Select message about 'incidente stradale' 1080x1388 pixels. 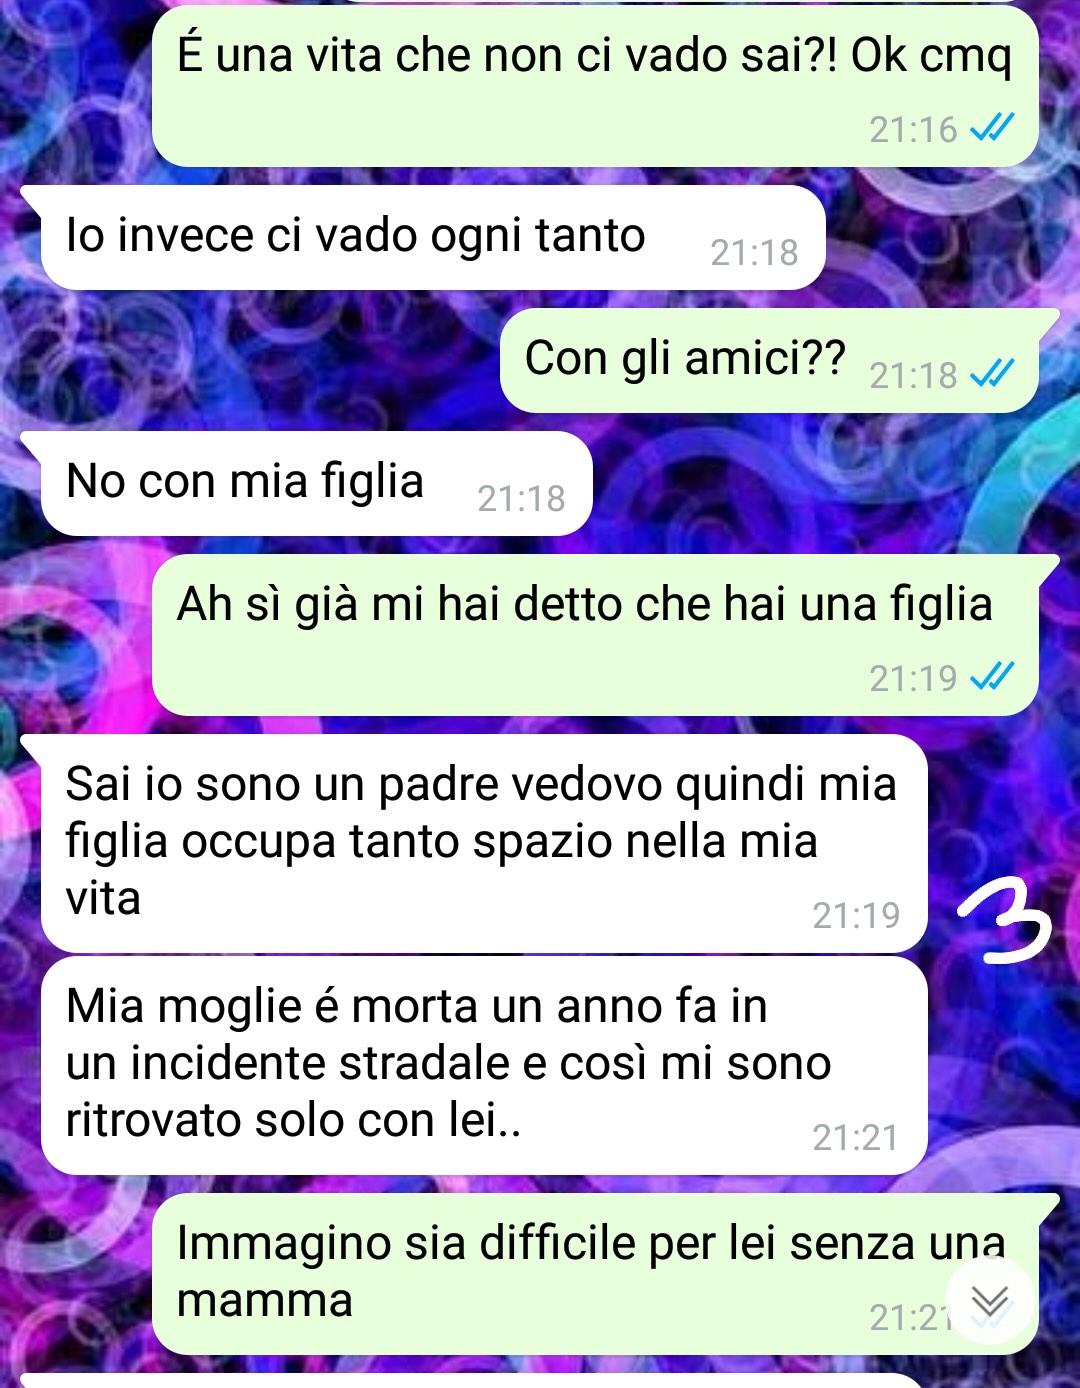(484, 1065)
